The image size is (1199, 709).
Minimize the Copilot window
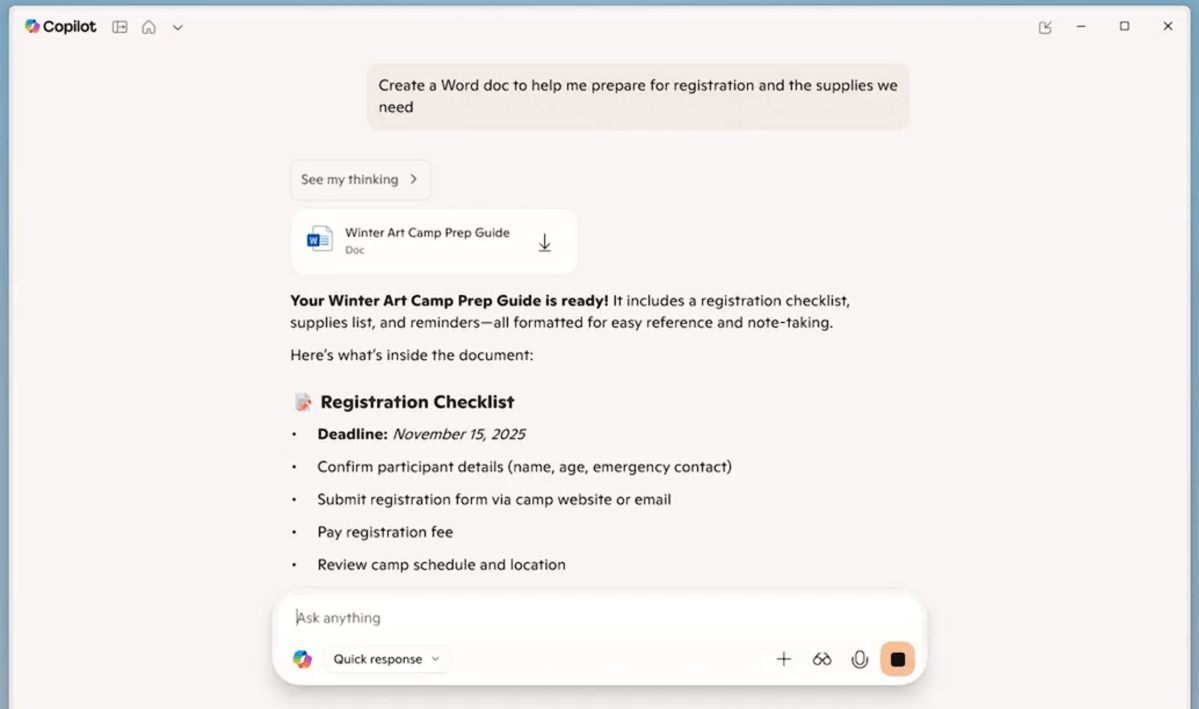[x=1081, y=27]
